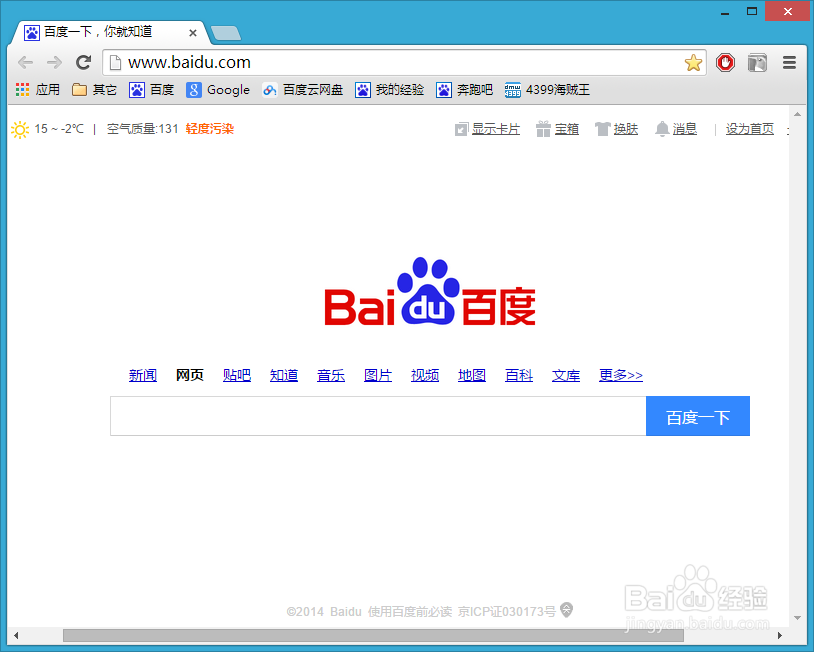Click the badge icon after ICP number
814x652 pixels.
pos(566,610)
